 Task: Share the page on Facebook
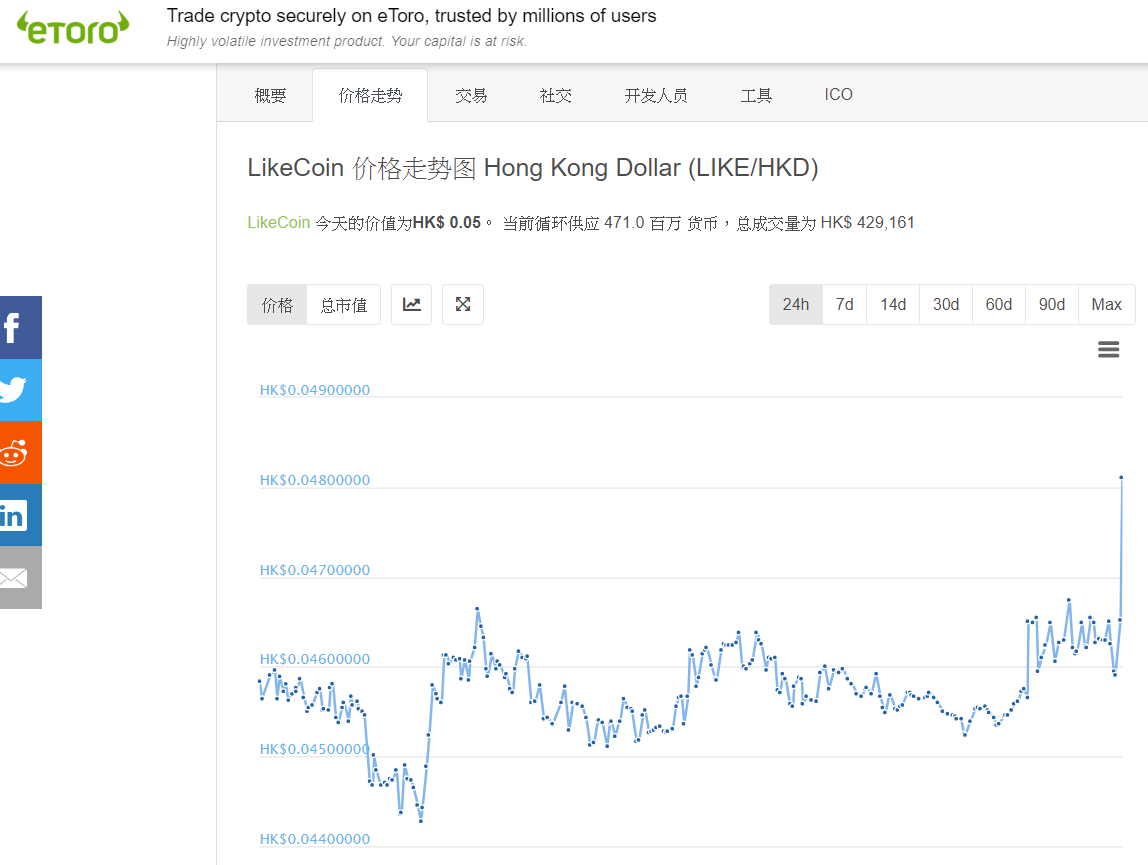(20, 327)
